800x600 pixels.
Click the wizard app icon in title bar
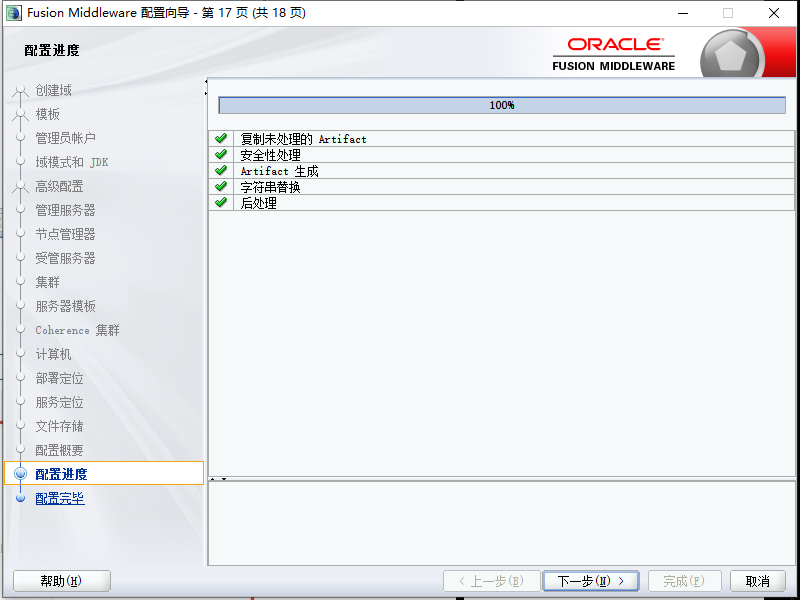tap(14, 13)
